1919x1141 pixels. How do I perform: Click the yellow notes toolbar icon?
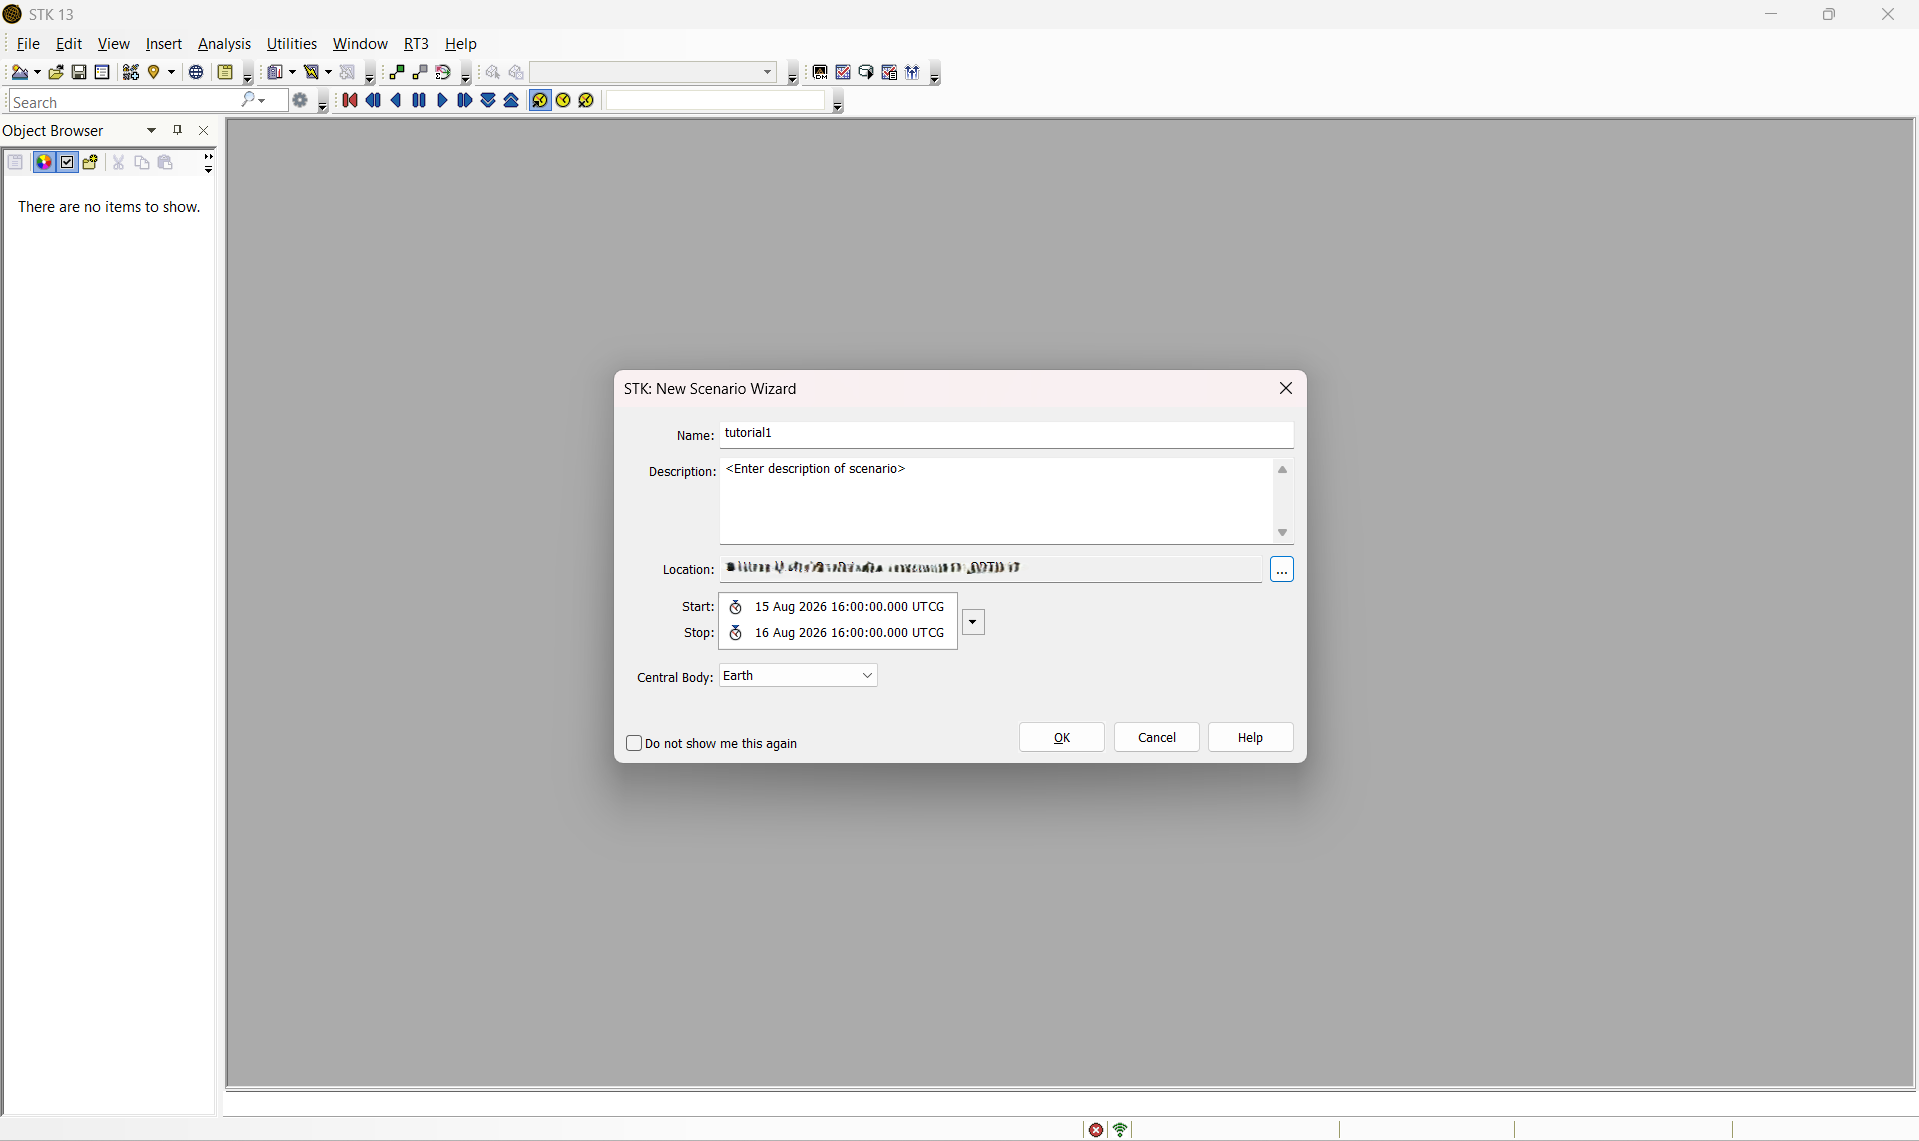(x=225, y=72)
